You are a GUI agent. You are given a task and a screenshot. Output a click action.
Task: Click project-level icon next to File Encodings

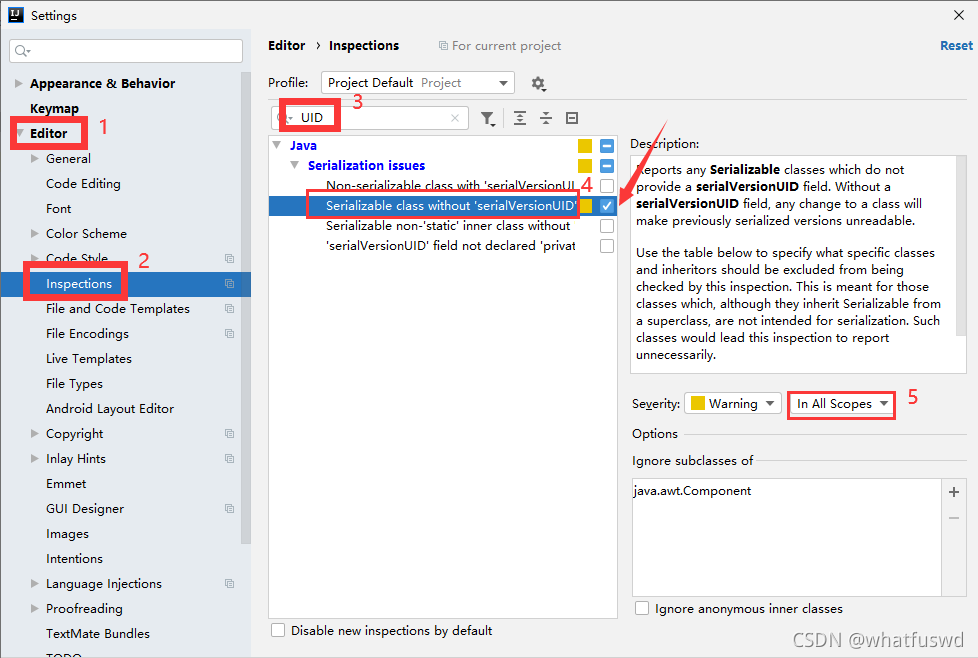pos(230,334)
